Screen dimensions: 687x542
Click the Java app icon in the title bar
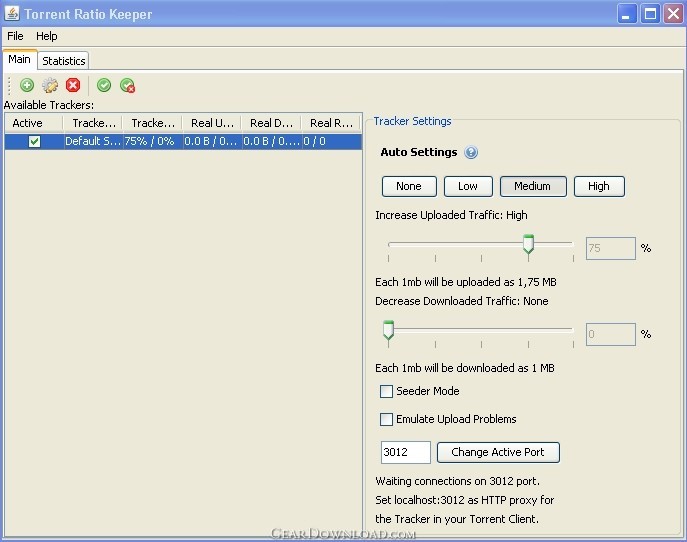pos(12,13)
